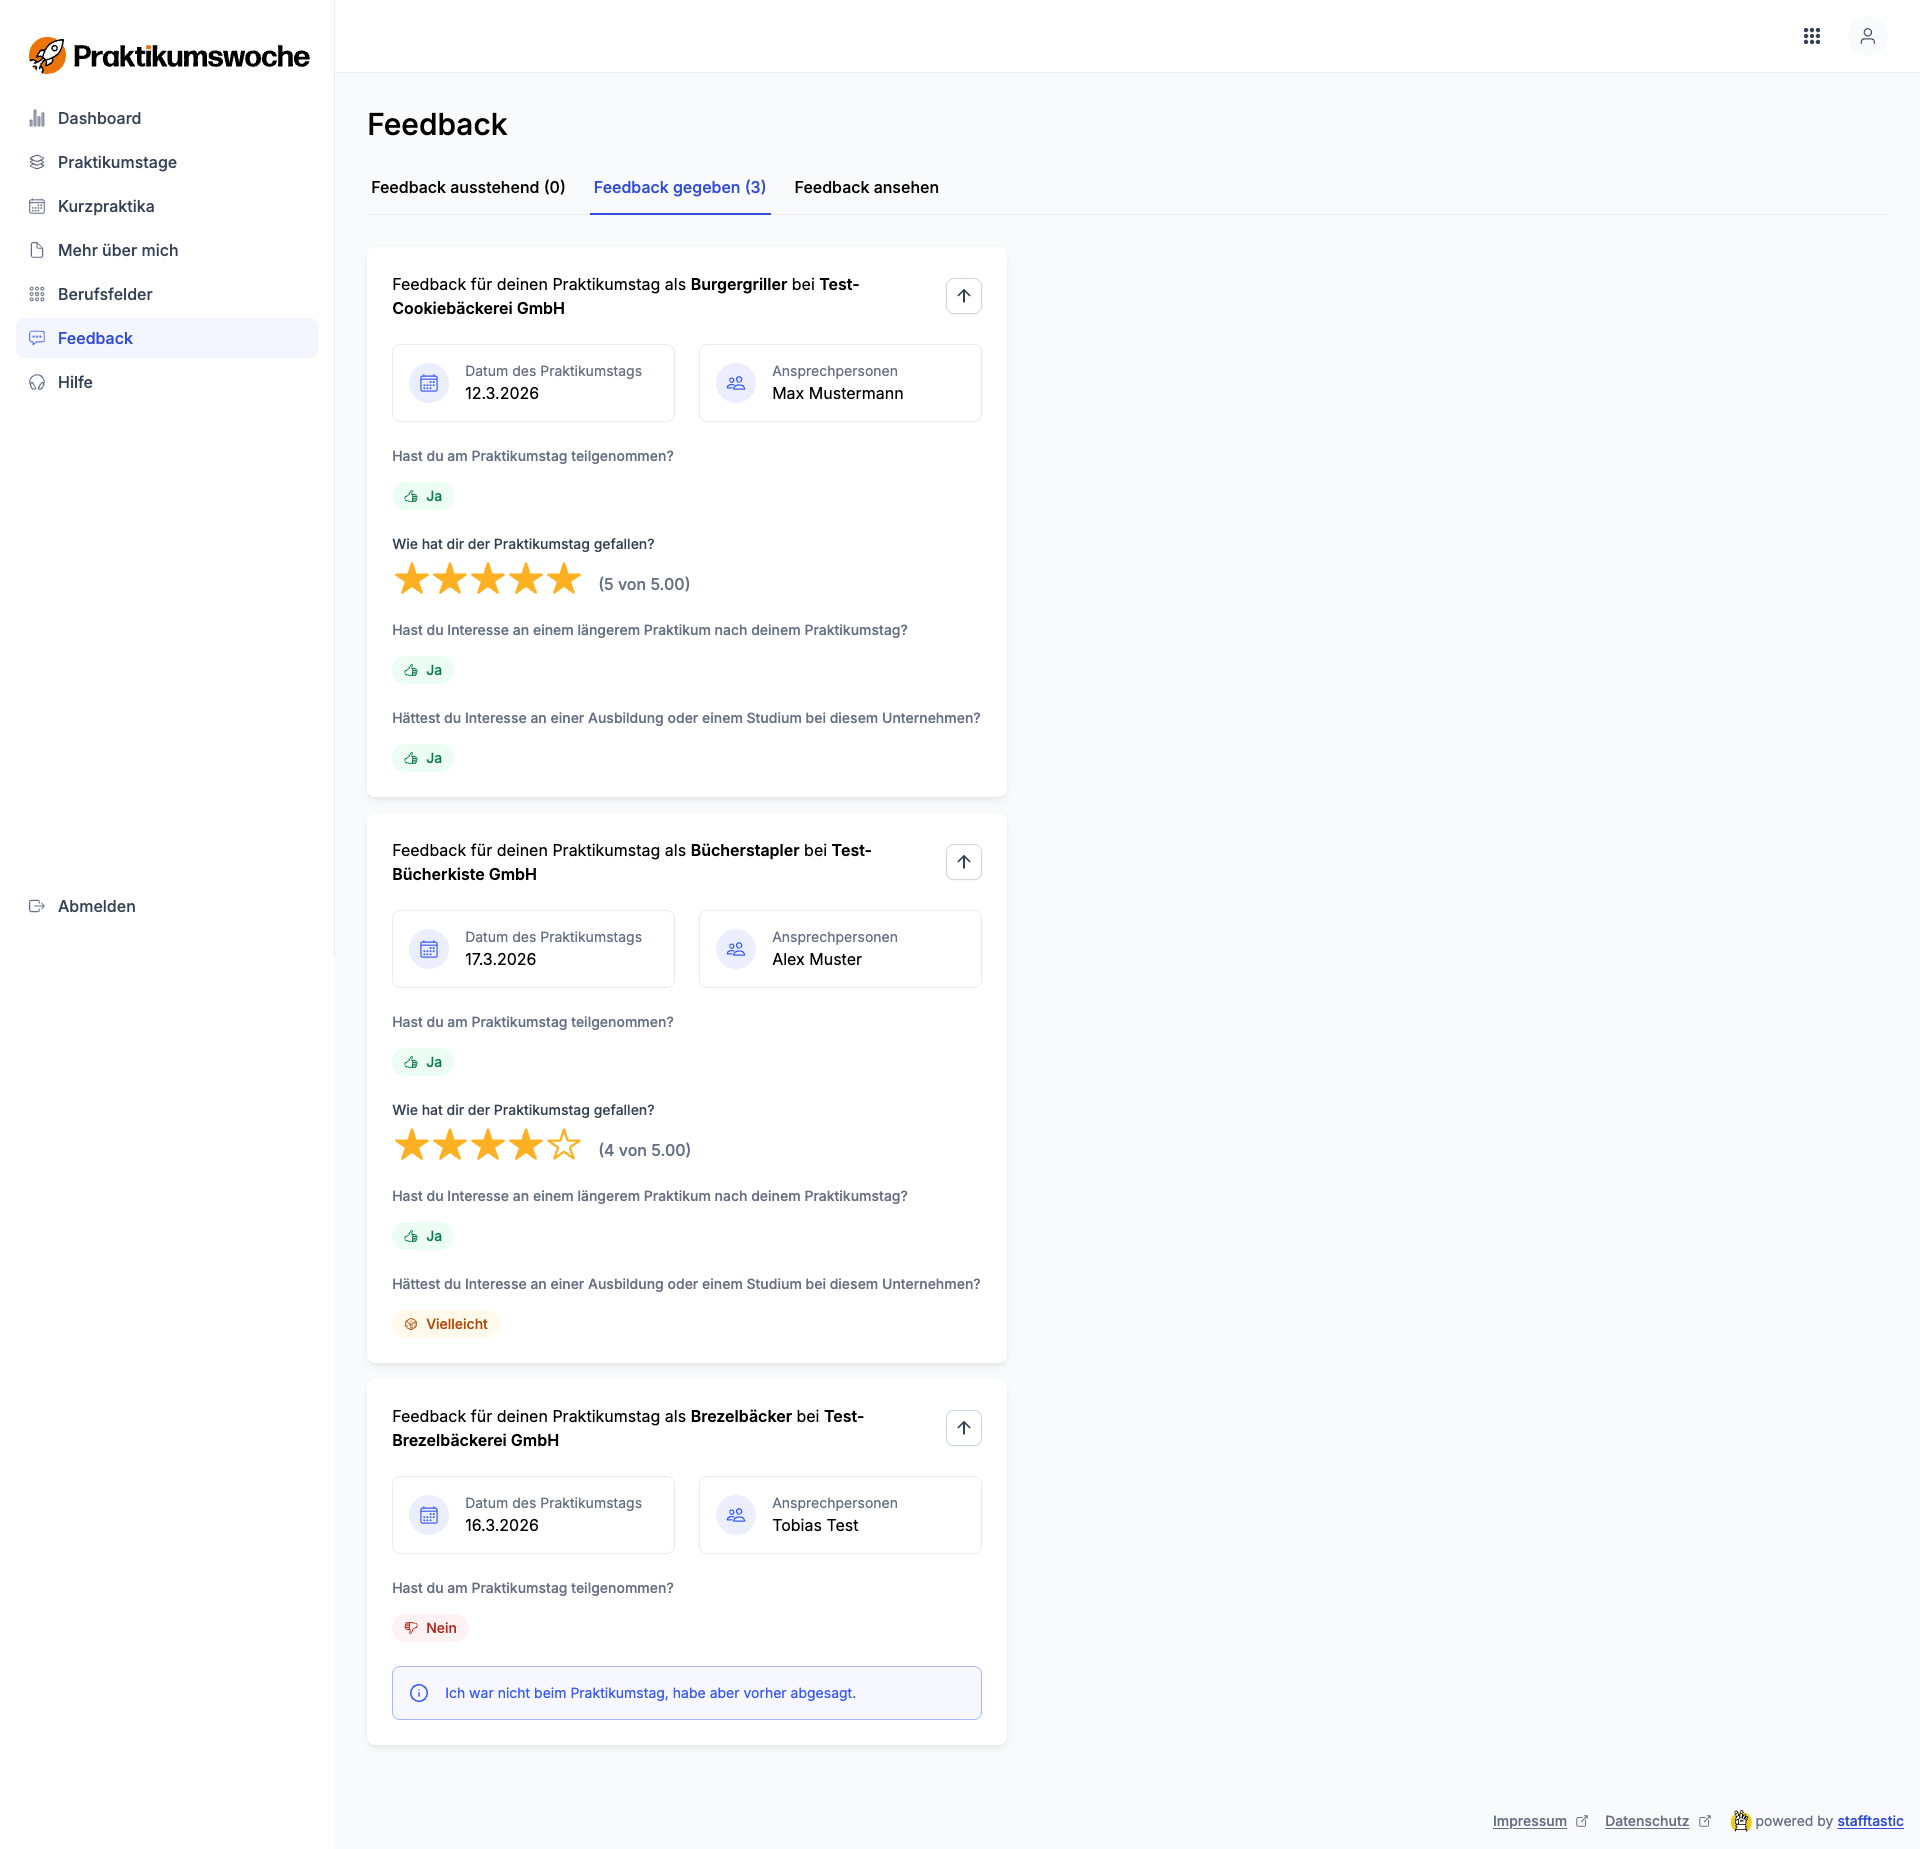The image size is (1920, 1849).
Task: Collapse the Bücherstapler feedback card
Action: pos(963,862)
